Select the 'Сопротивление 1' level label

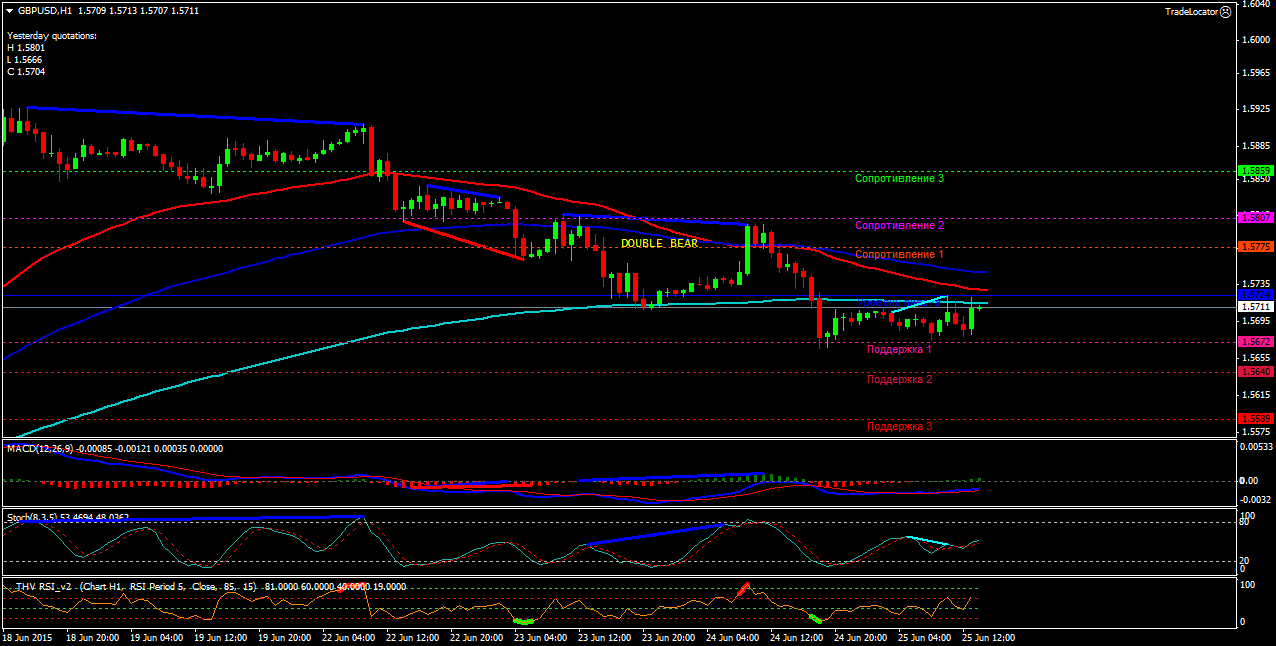899,254
